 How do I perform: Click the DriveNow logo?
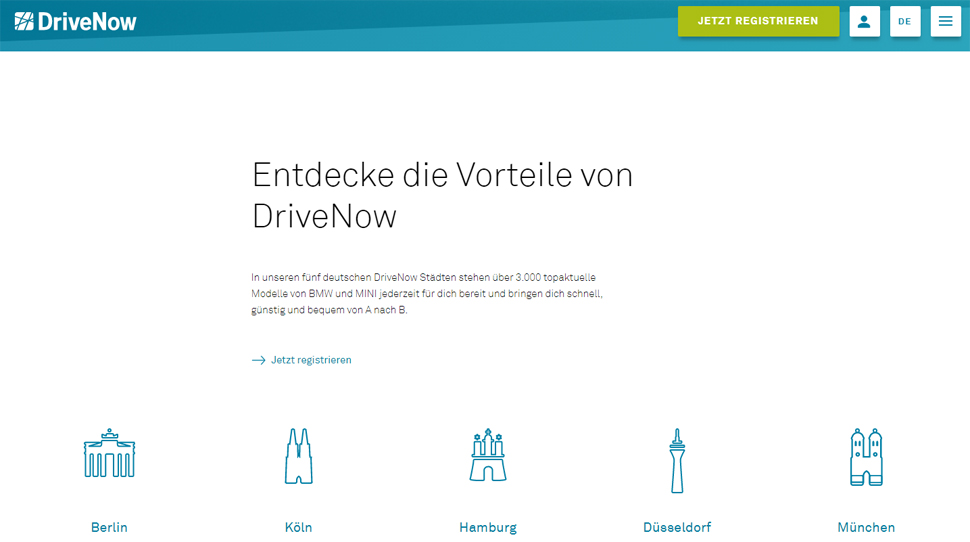tap(75, 22)
